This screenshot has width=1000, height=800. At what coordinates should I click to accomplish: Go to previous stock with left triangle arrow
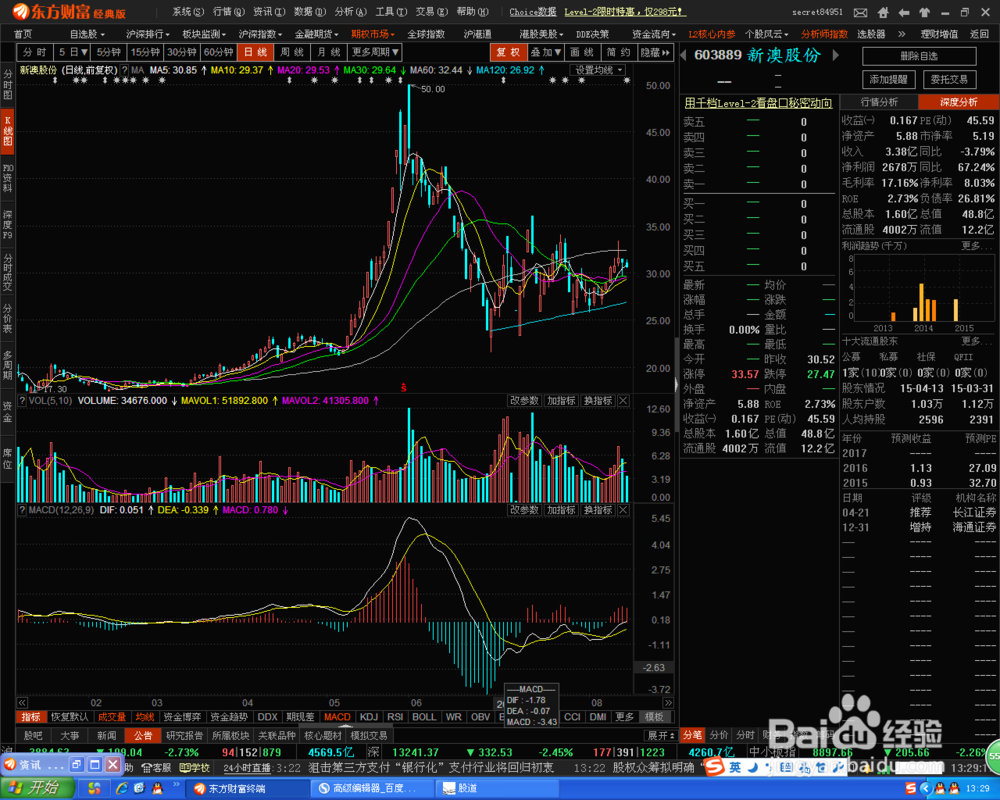point(684,56)
